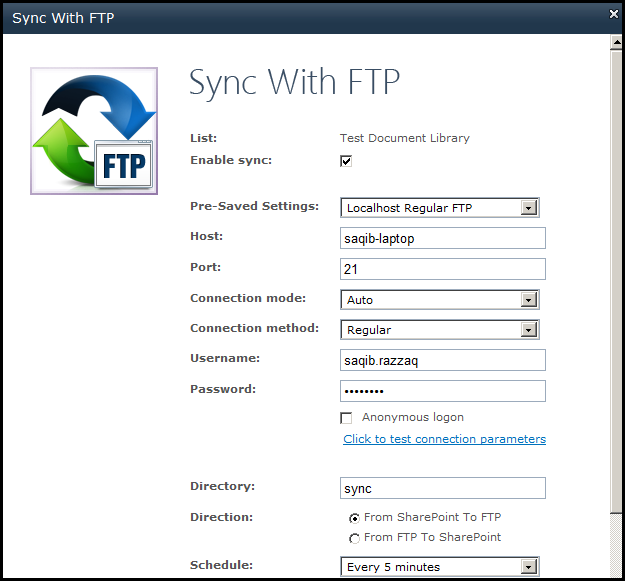Click the vertical scrollbar thumb
Image resolution: width=625 pixels, height=581 pixels.
coord(617,281)
